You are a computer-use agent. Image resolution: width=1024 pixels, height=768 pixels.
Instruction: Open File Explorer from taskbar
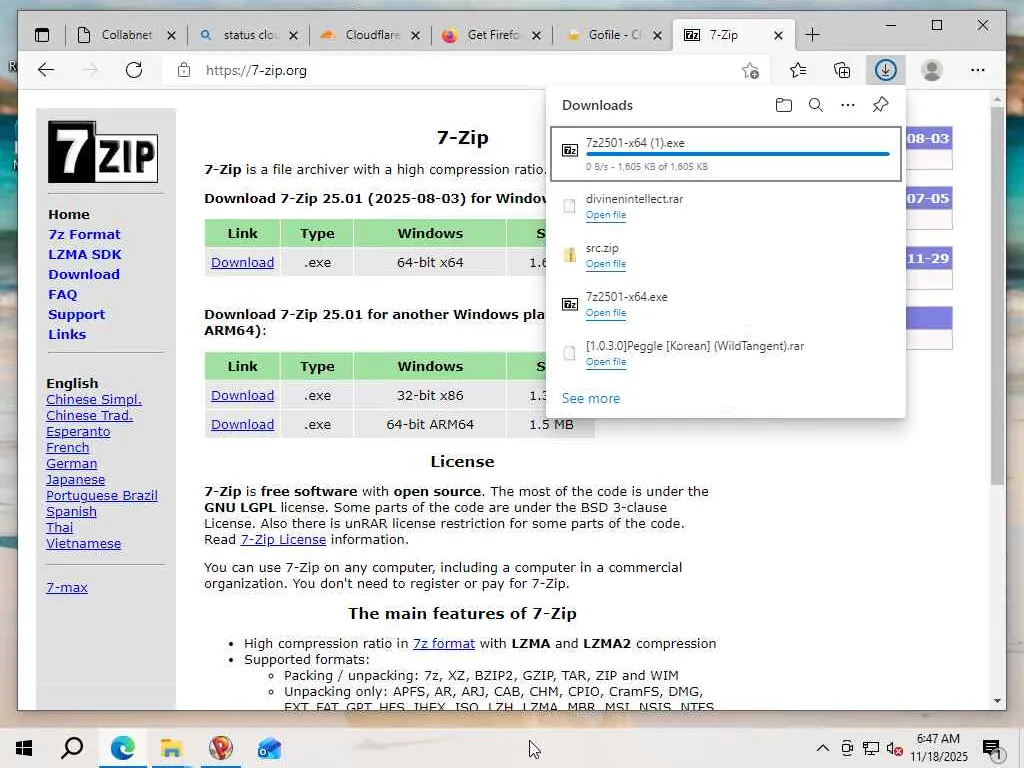[x=171, y=748]
